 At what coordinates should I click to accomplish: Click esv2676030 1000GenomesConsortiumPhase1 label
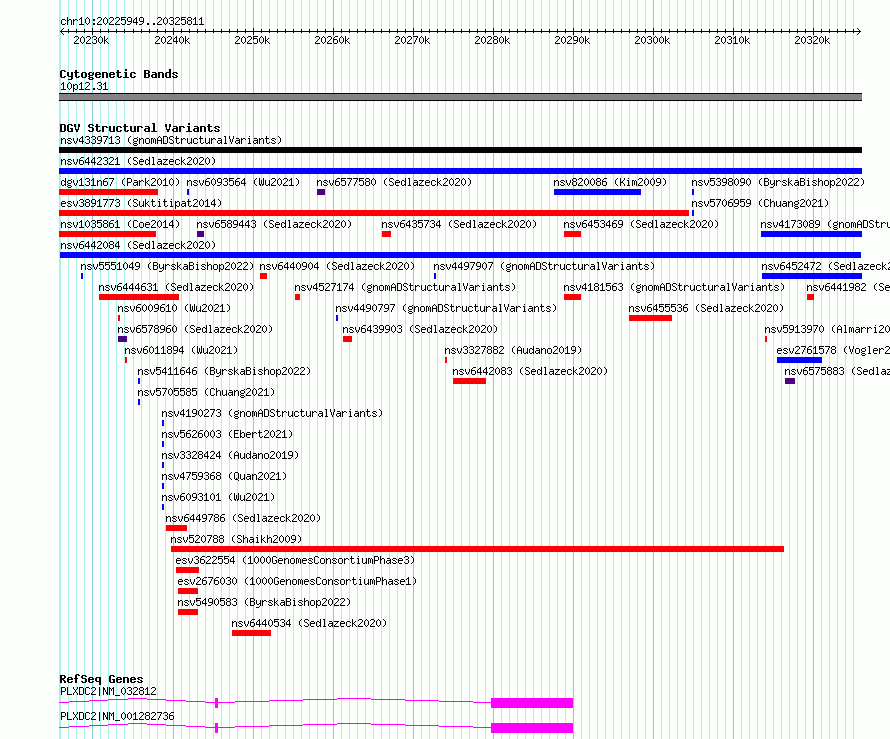(x=297, y=581)
